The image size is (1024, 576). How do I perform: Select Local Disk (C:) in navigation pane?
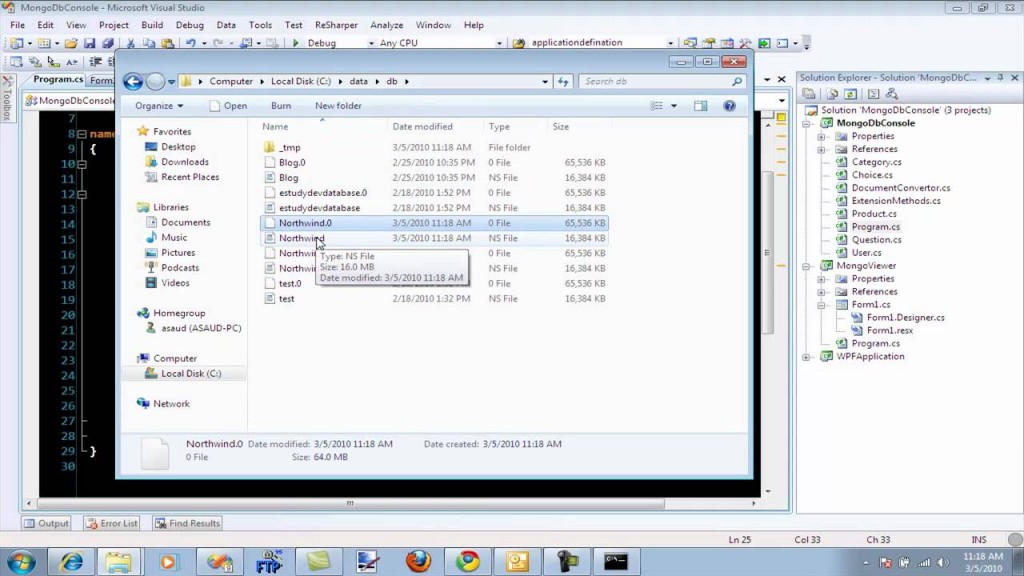(x=190, y=374)
